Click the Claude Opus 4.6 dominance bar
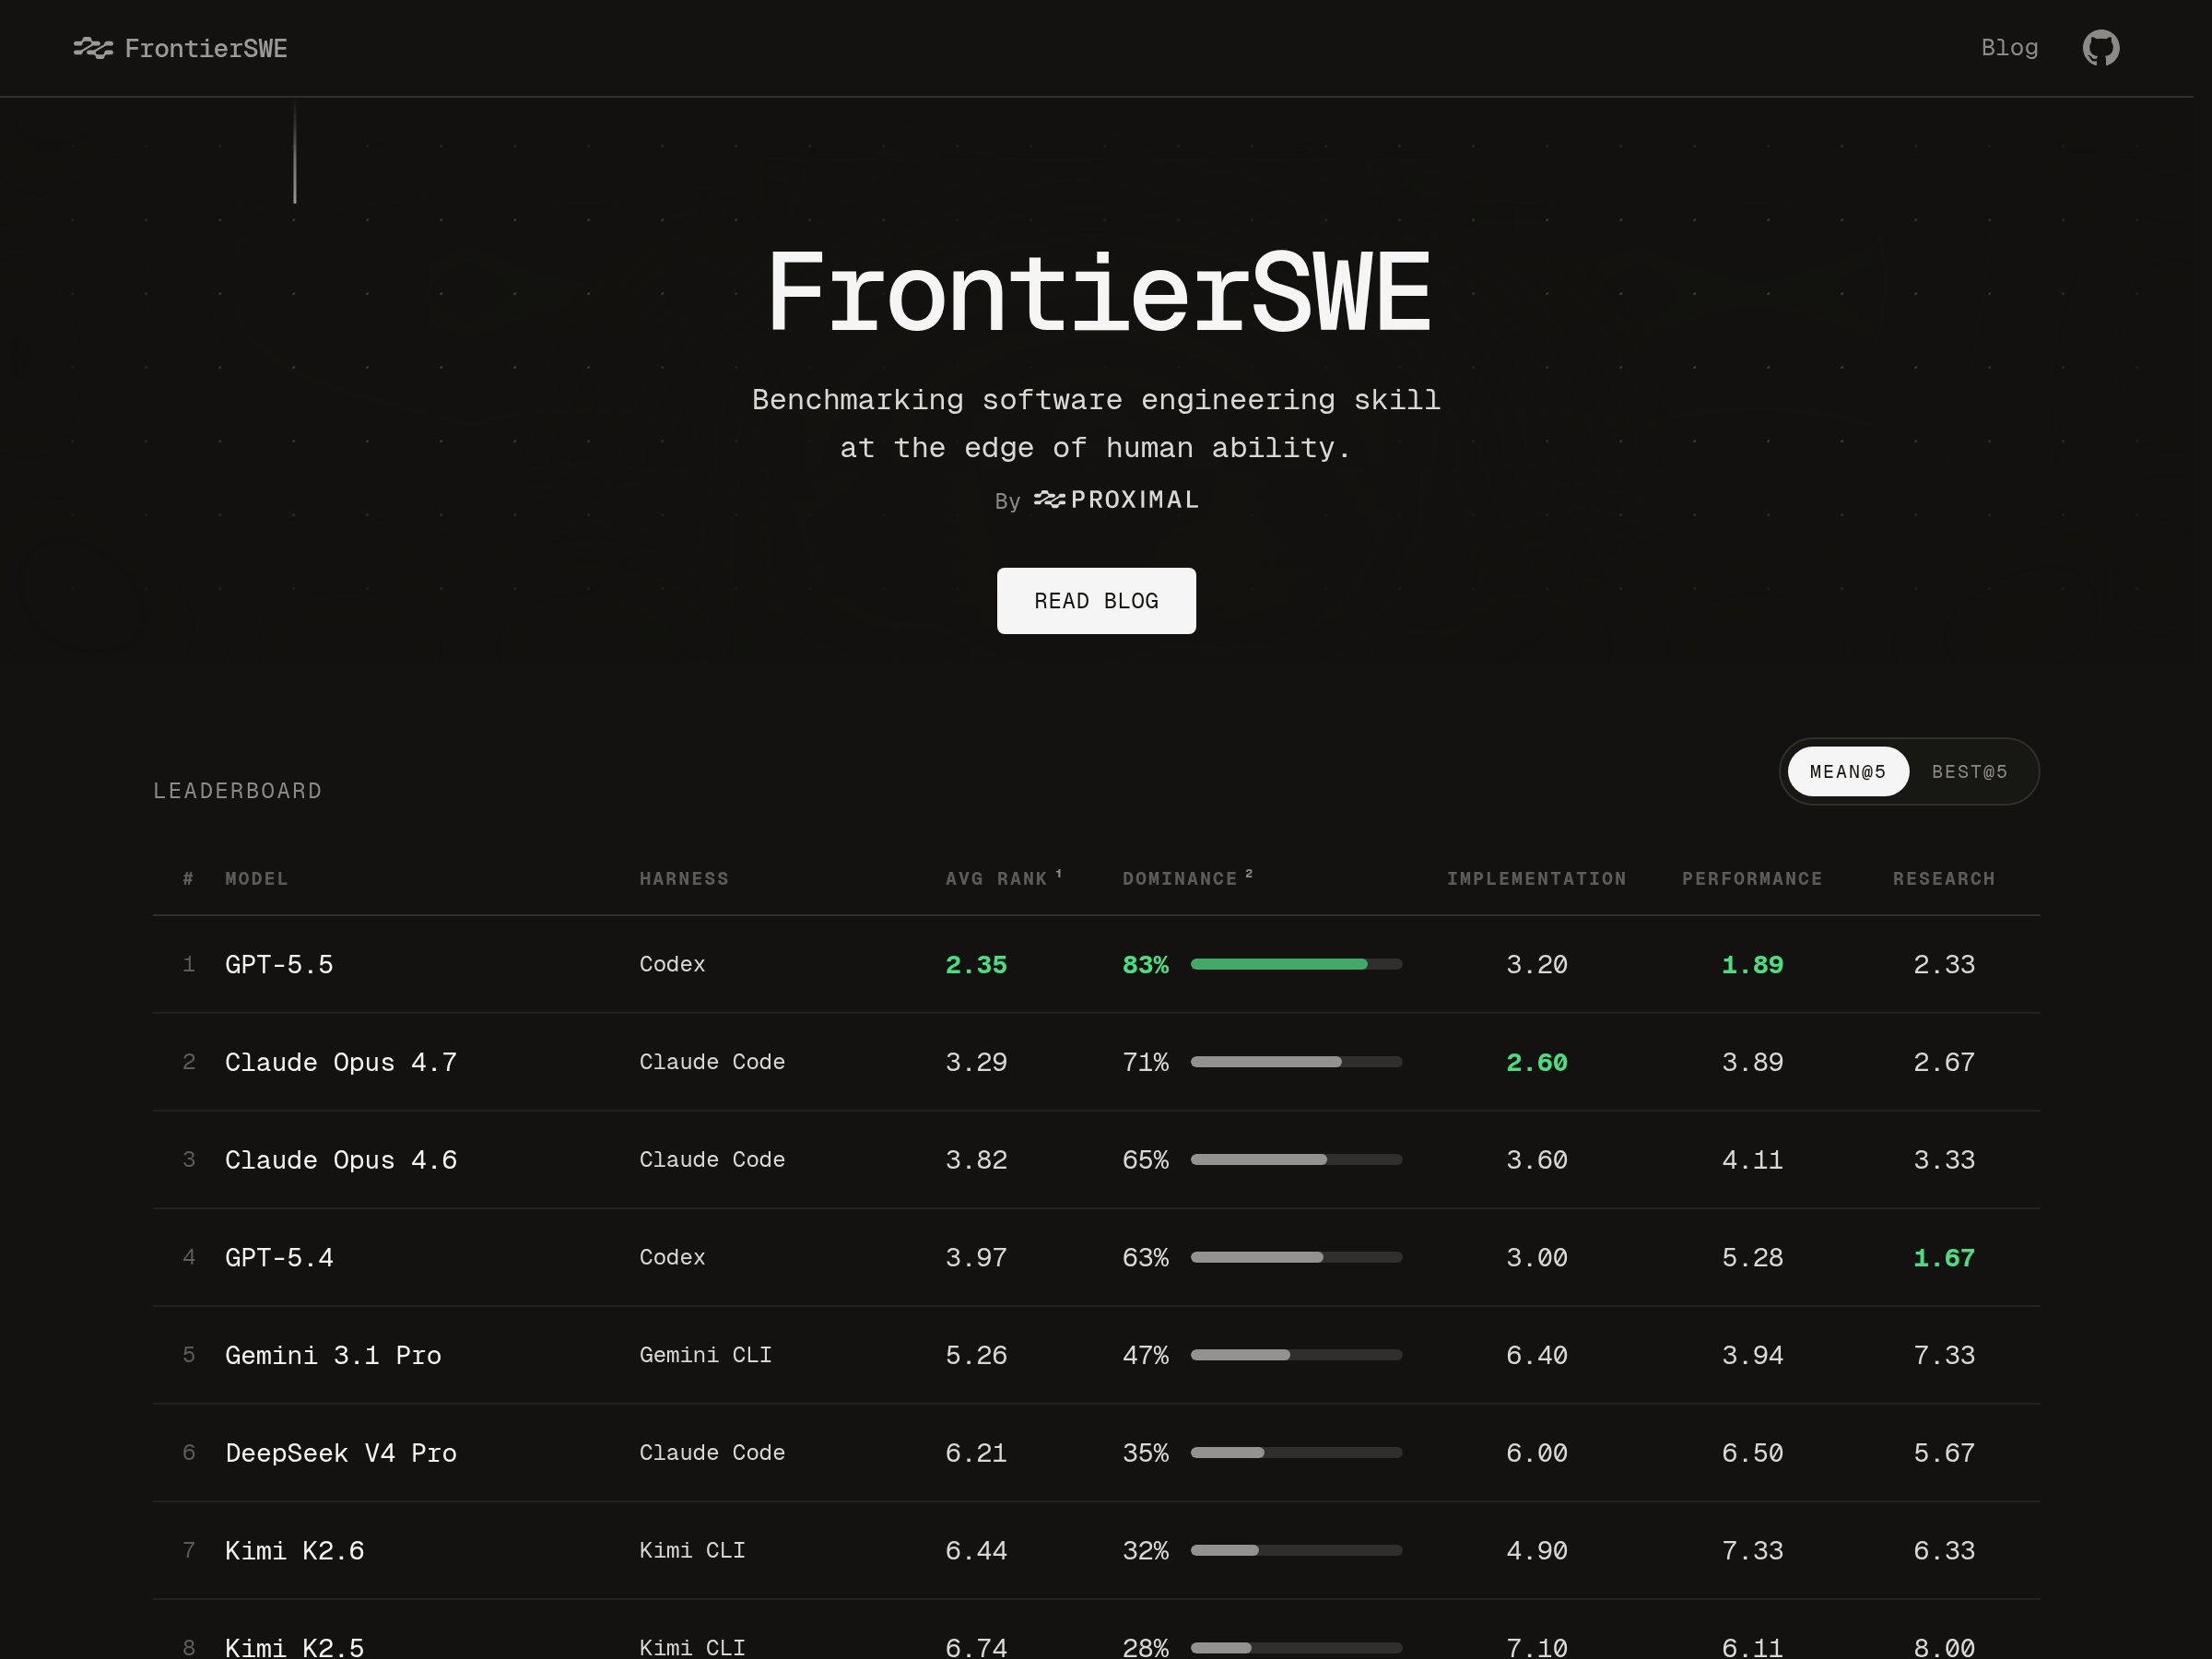Screen dimensions: 2212x1659 coord(1296,1160)
